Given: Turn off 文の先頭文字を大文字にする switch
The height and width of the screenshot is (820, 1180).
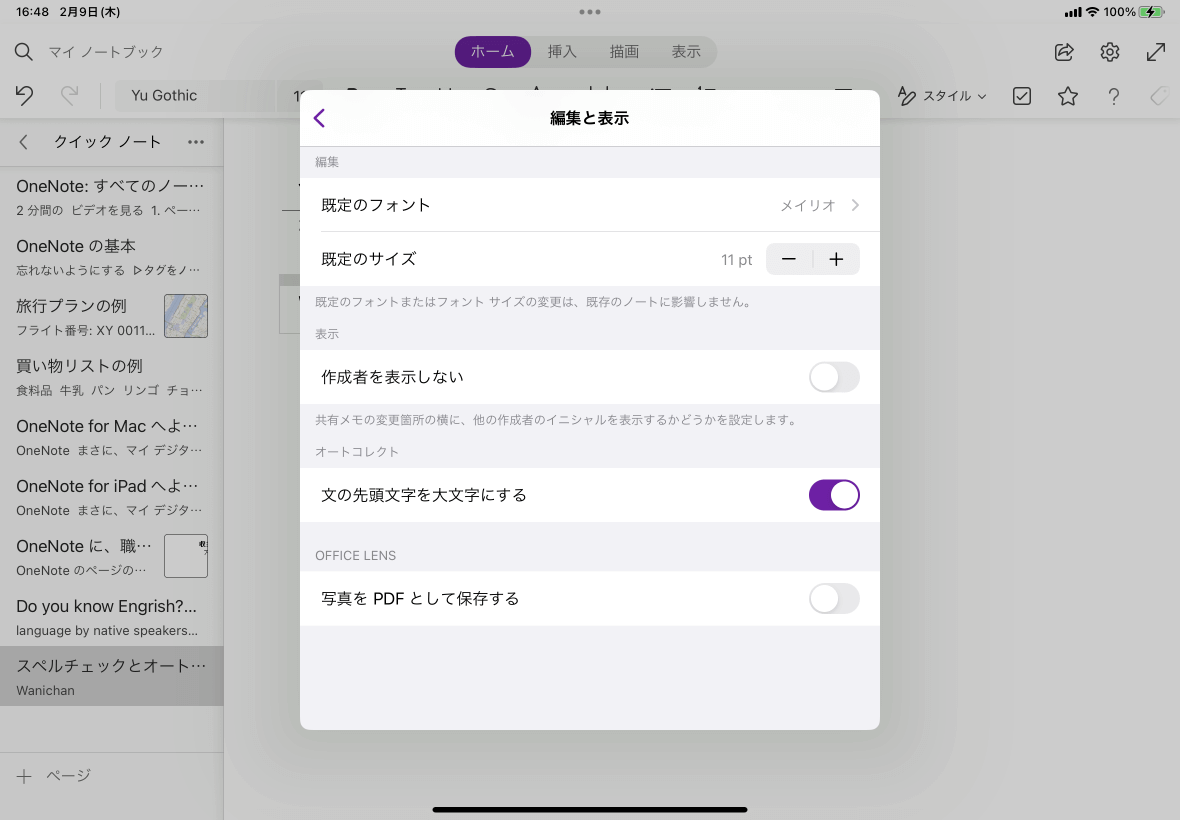Looking at the screenshot, I should tap(834, 495).
